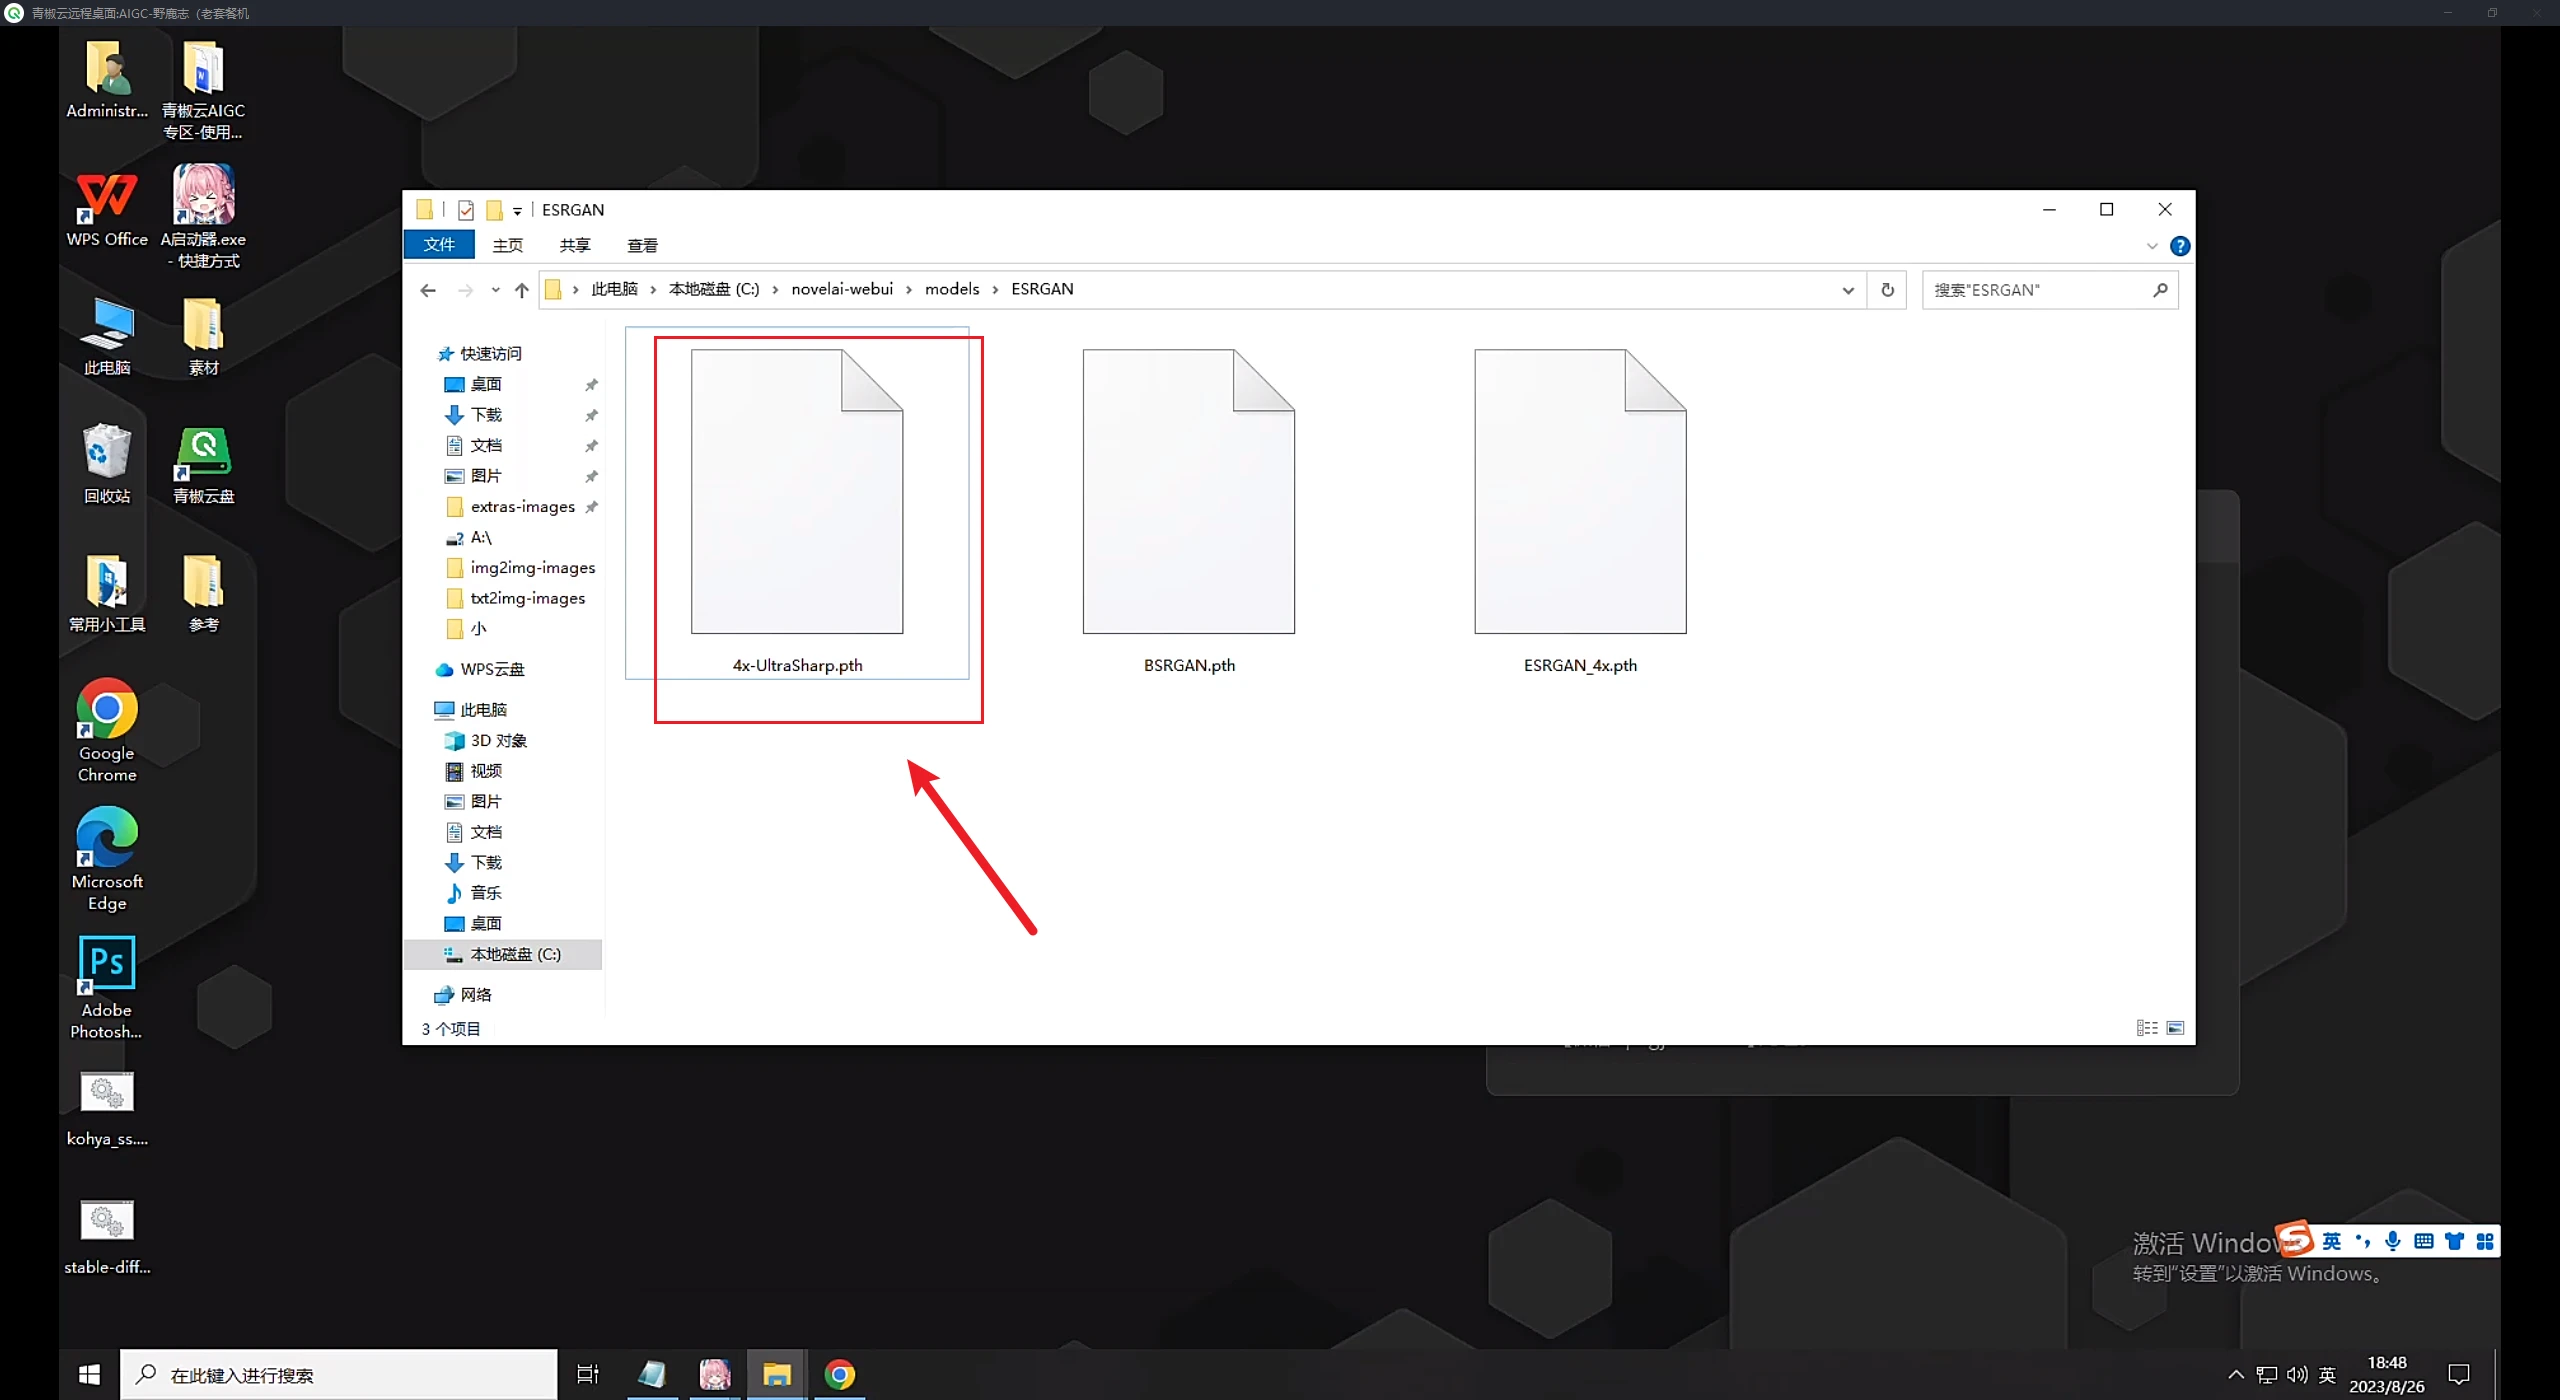This screenshot has height=1400, width=2560.
Task: Click the models breadcrumb segment
Action: pyautogui.click(x=951, y=289)
